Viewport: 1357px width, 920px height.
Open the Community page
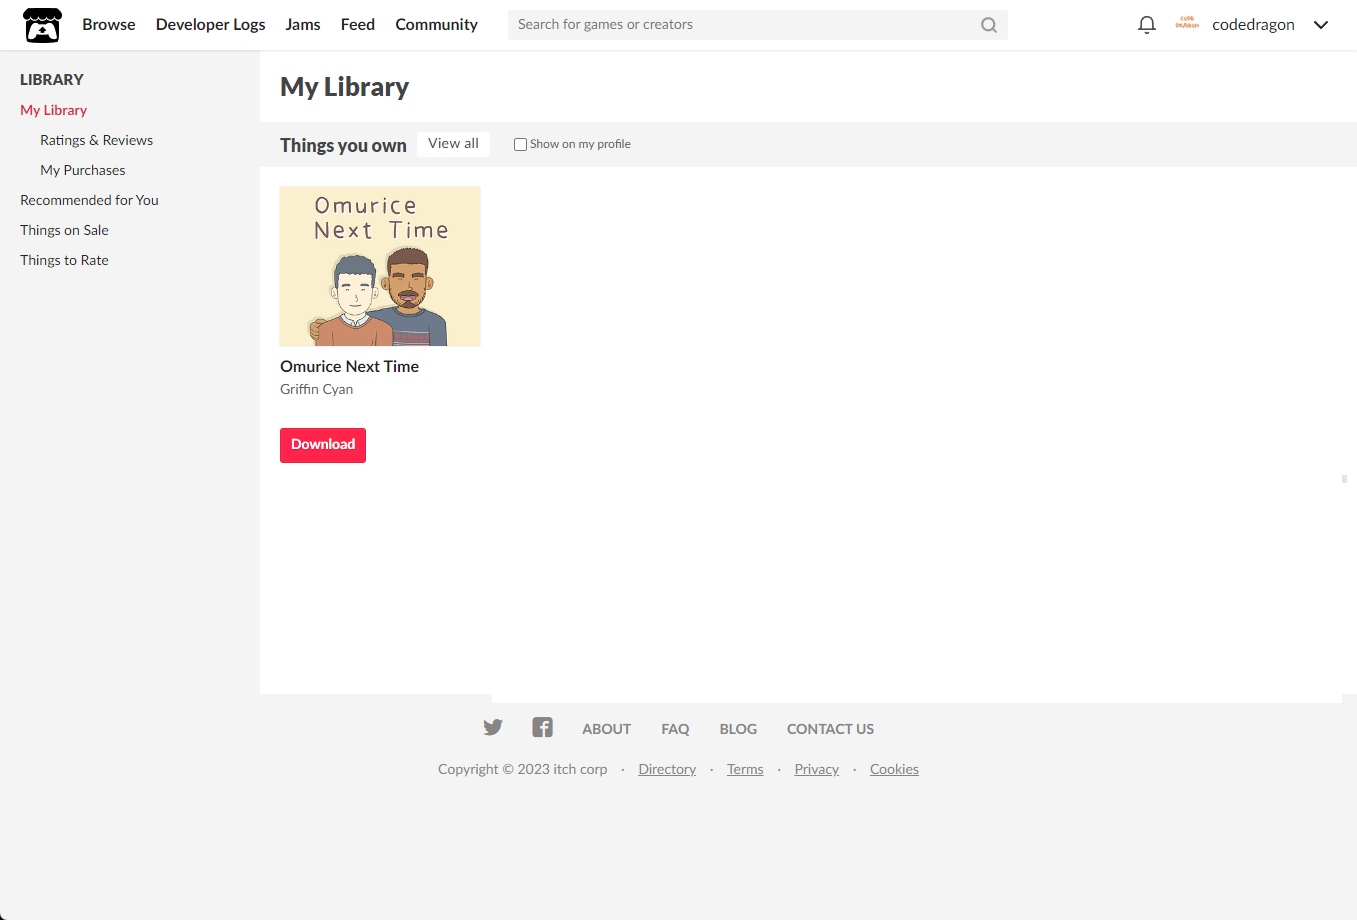(437, 24)
